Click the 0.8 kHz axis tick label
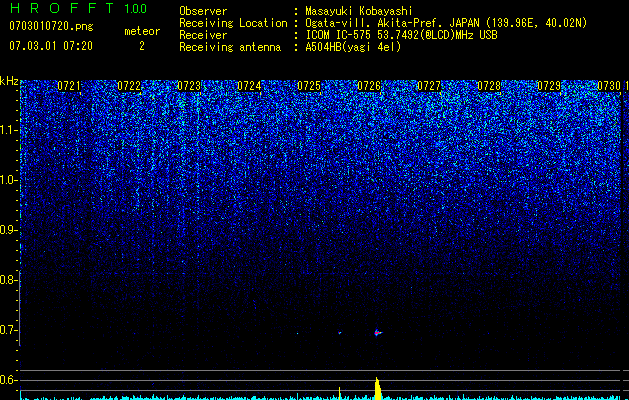The height and width of the screenshot is (400, 629). click(x=8, y=280)
